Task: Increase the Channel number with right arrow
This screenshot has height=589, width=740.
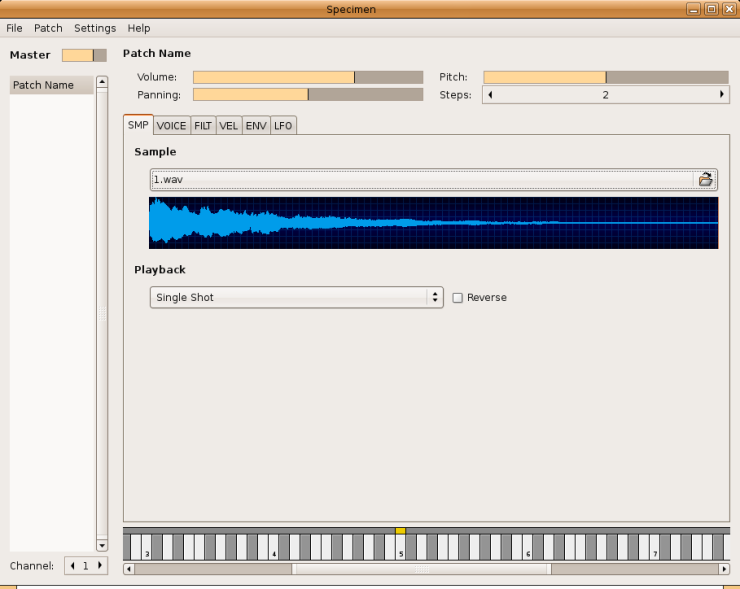Action: point(99,566)
